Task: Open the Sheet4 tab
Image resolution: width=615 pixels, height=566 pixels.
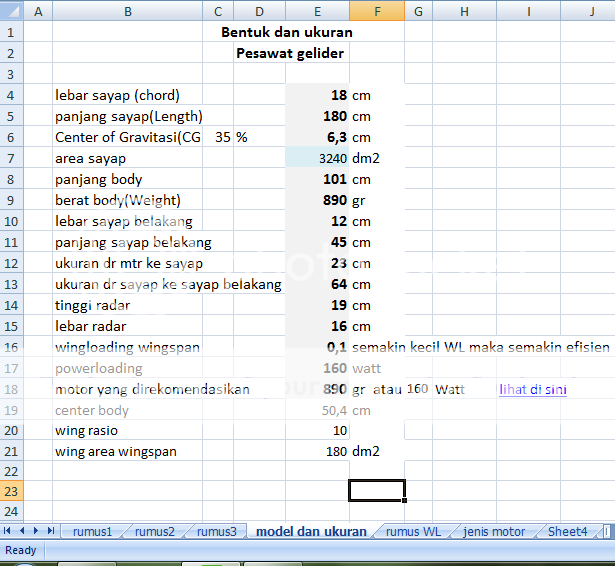Action: (x=567, y=531)
